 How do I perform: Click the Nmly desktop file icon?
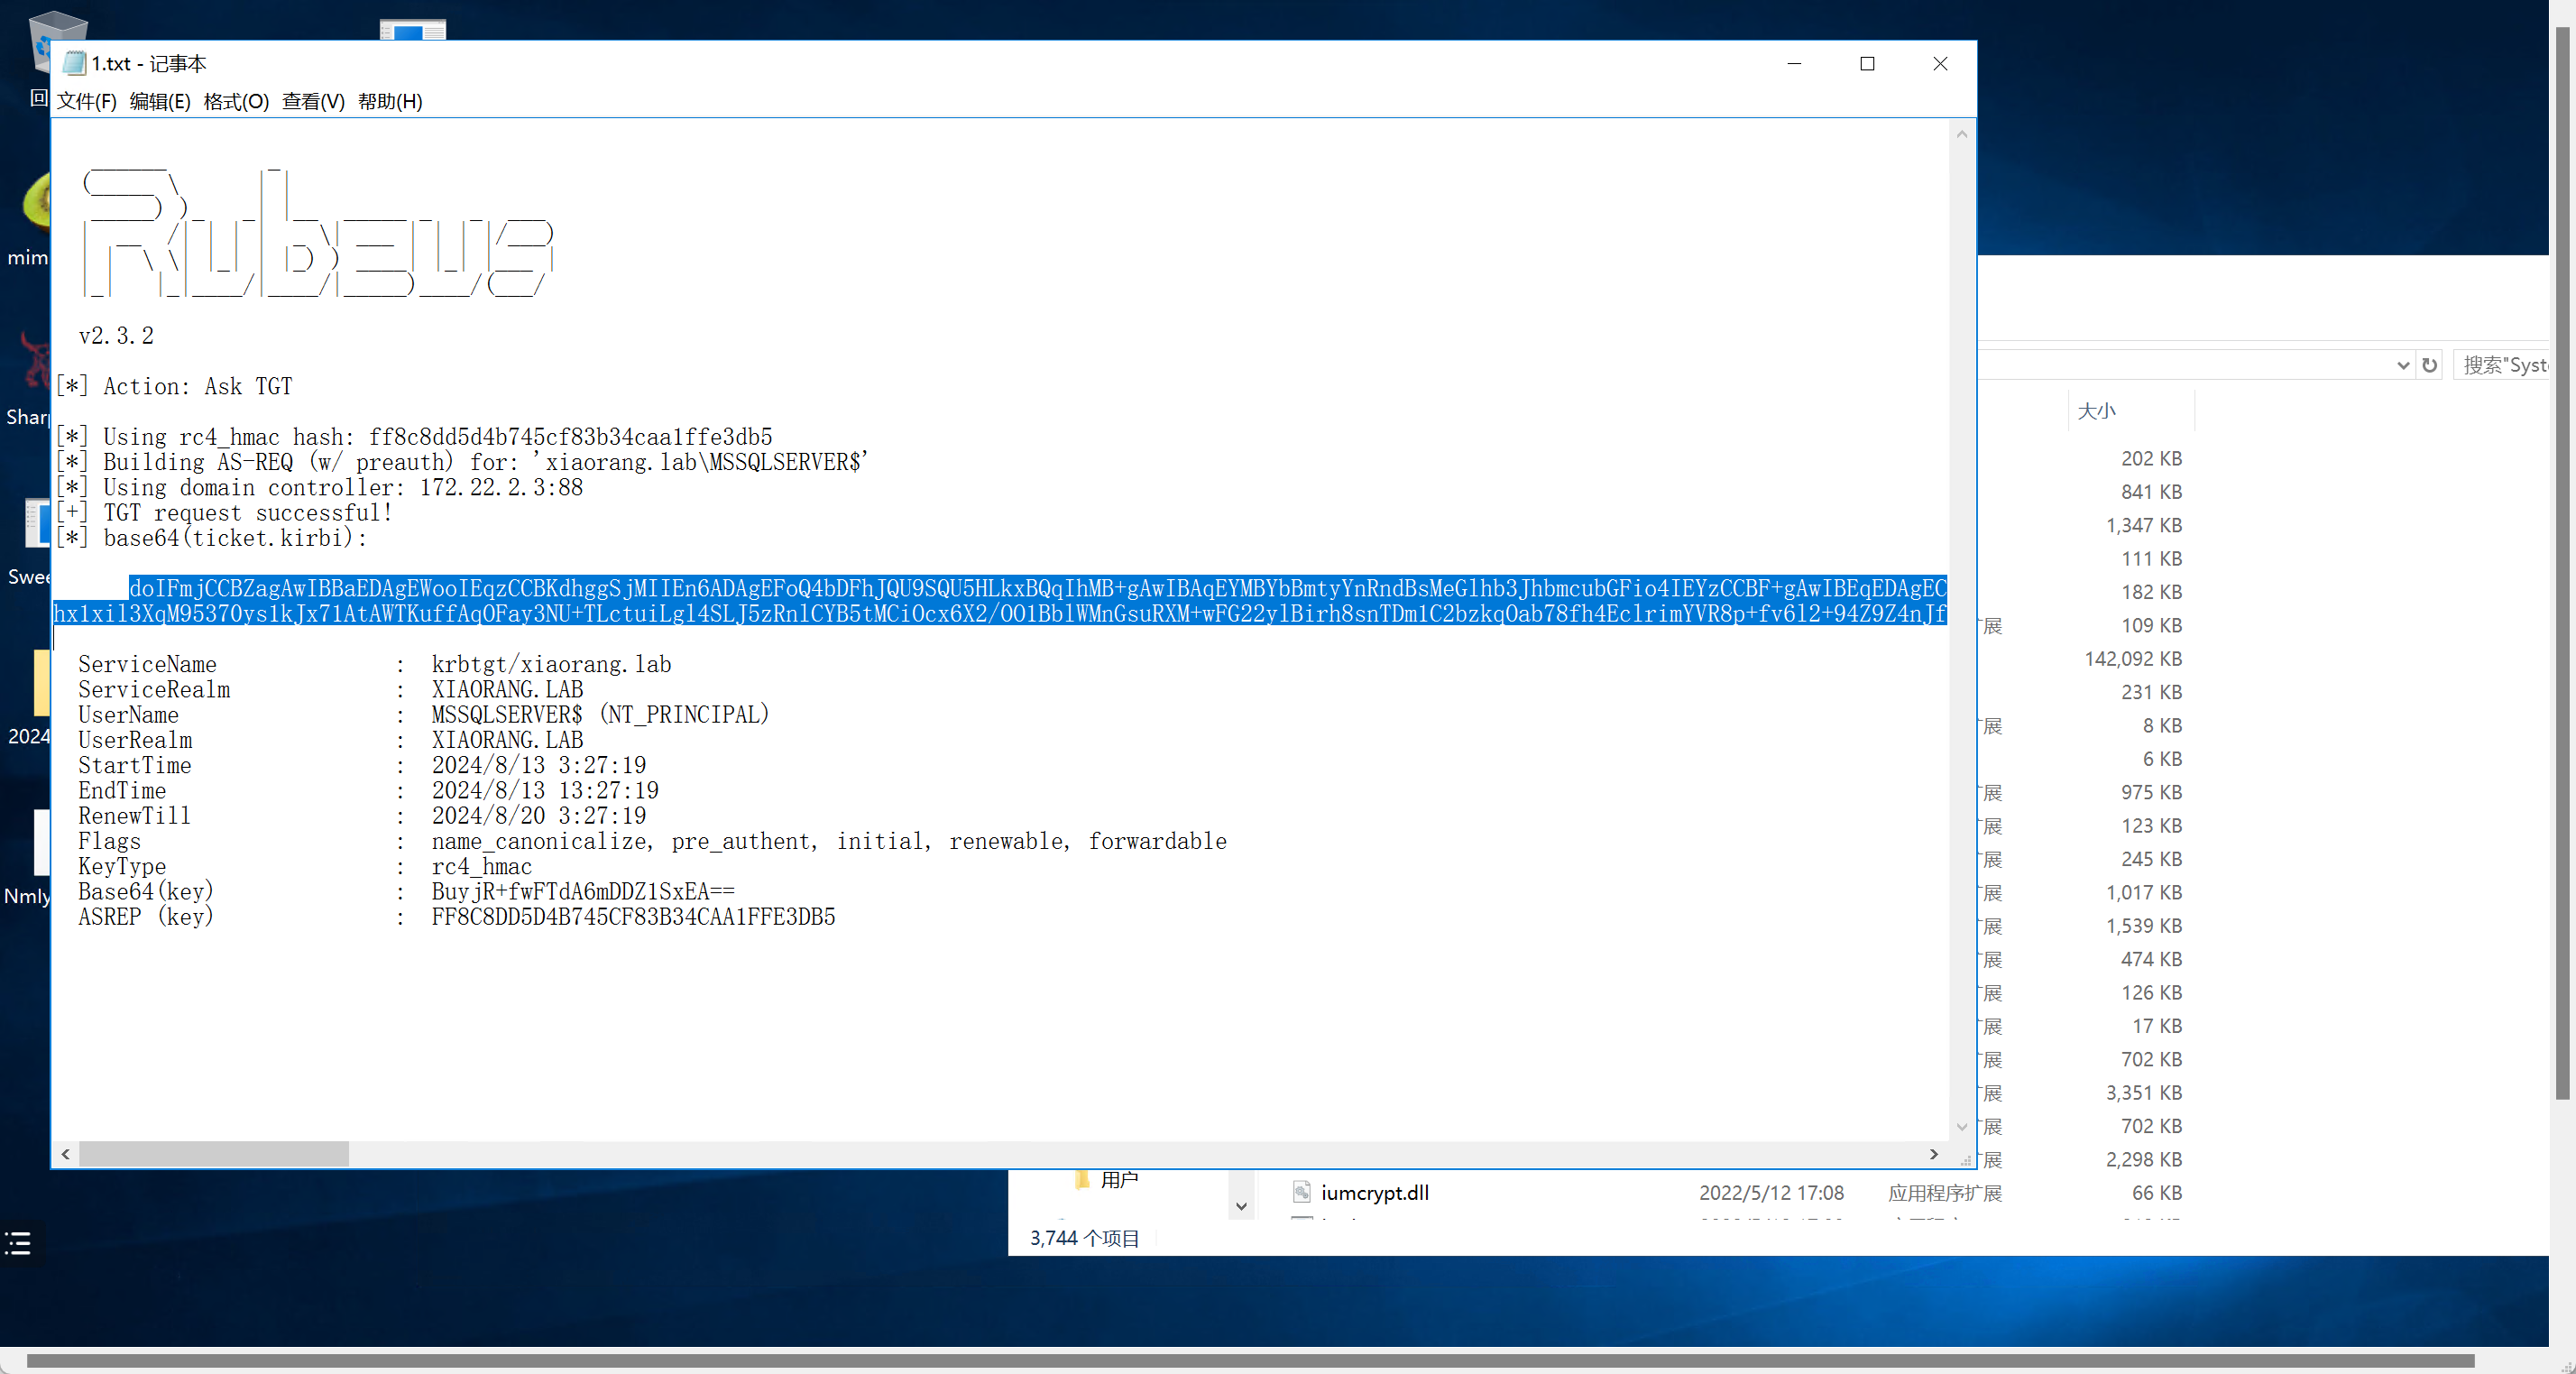tap(27, 858)
